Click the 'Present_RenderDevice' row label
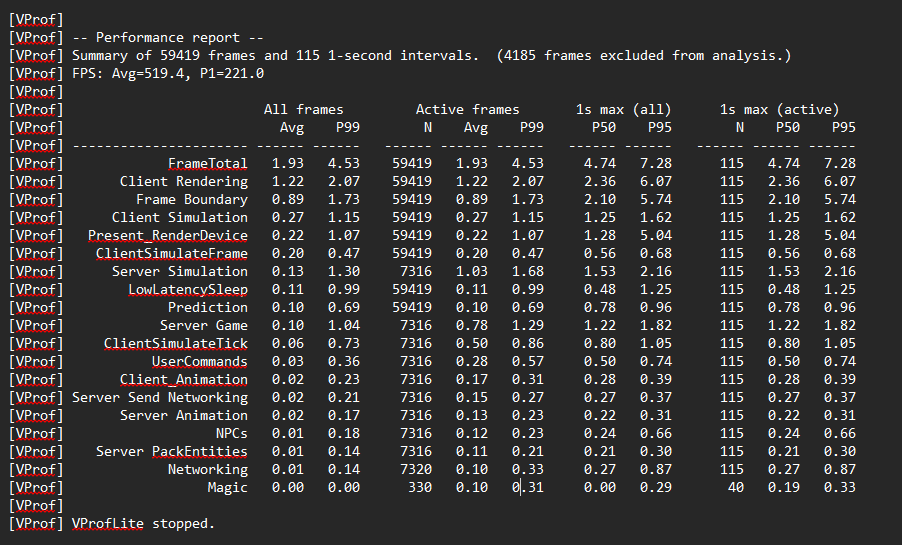 tap(167, 235)
